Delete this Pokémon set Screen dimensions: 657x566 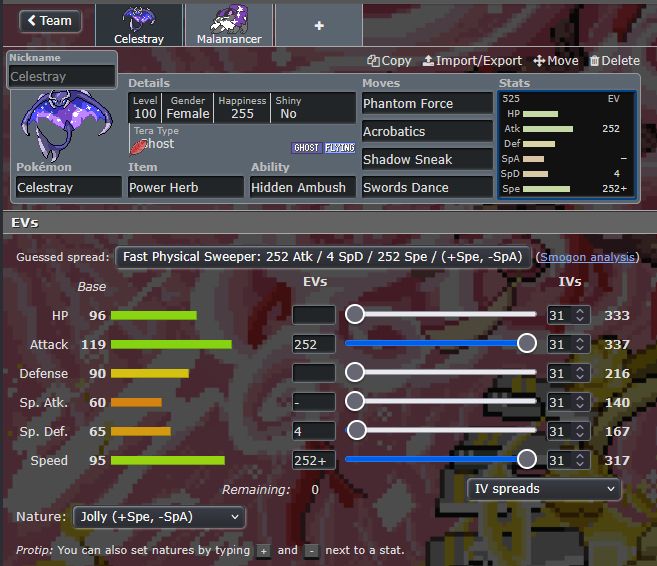pyautogui.click(x=615, y=61)
